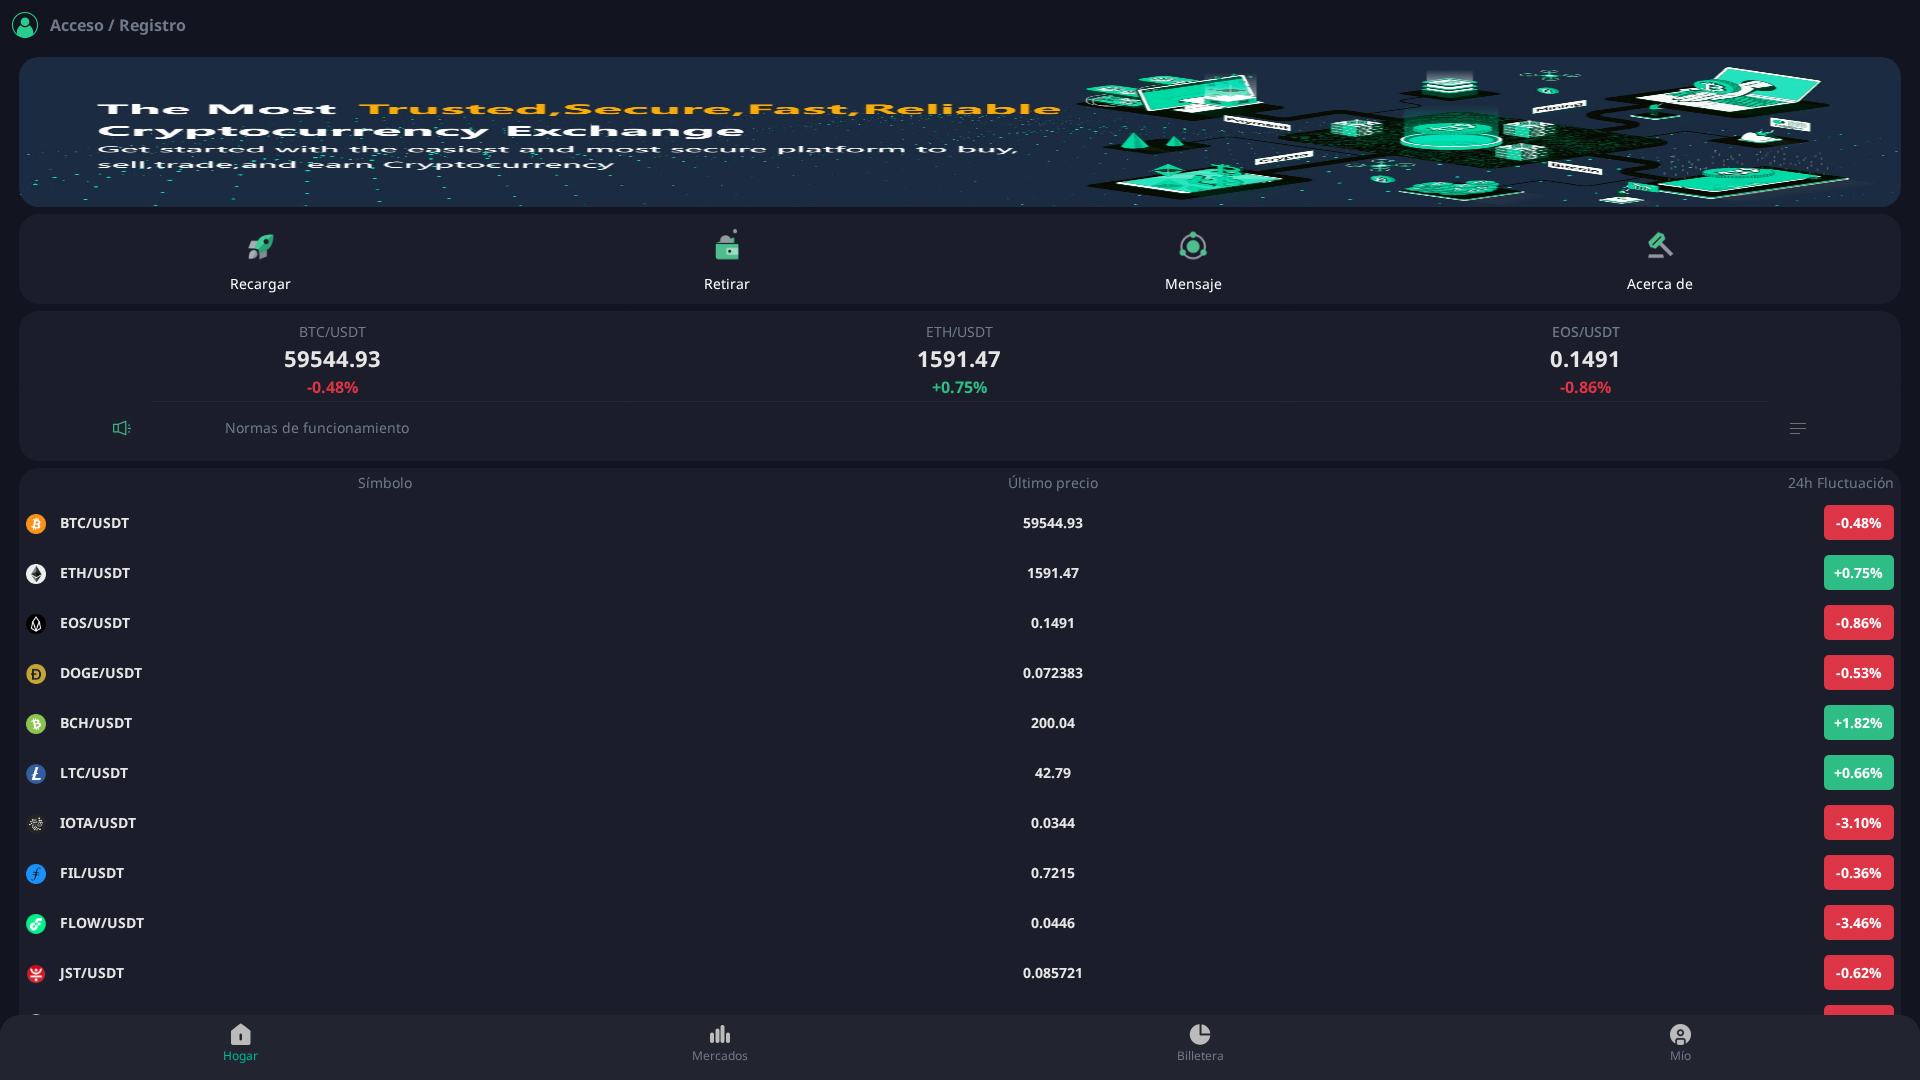This screenshot has width=1920, height=1080.
Task: Click the Recargar label
Action: coord(260,284)
